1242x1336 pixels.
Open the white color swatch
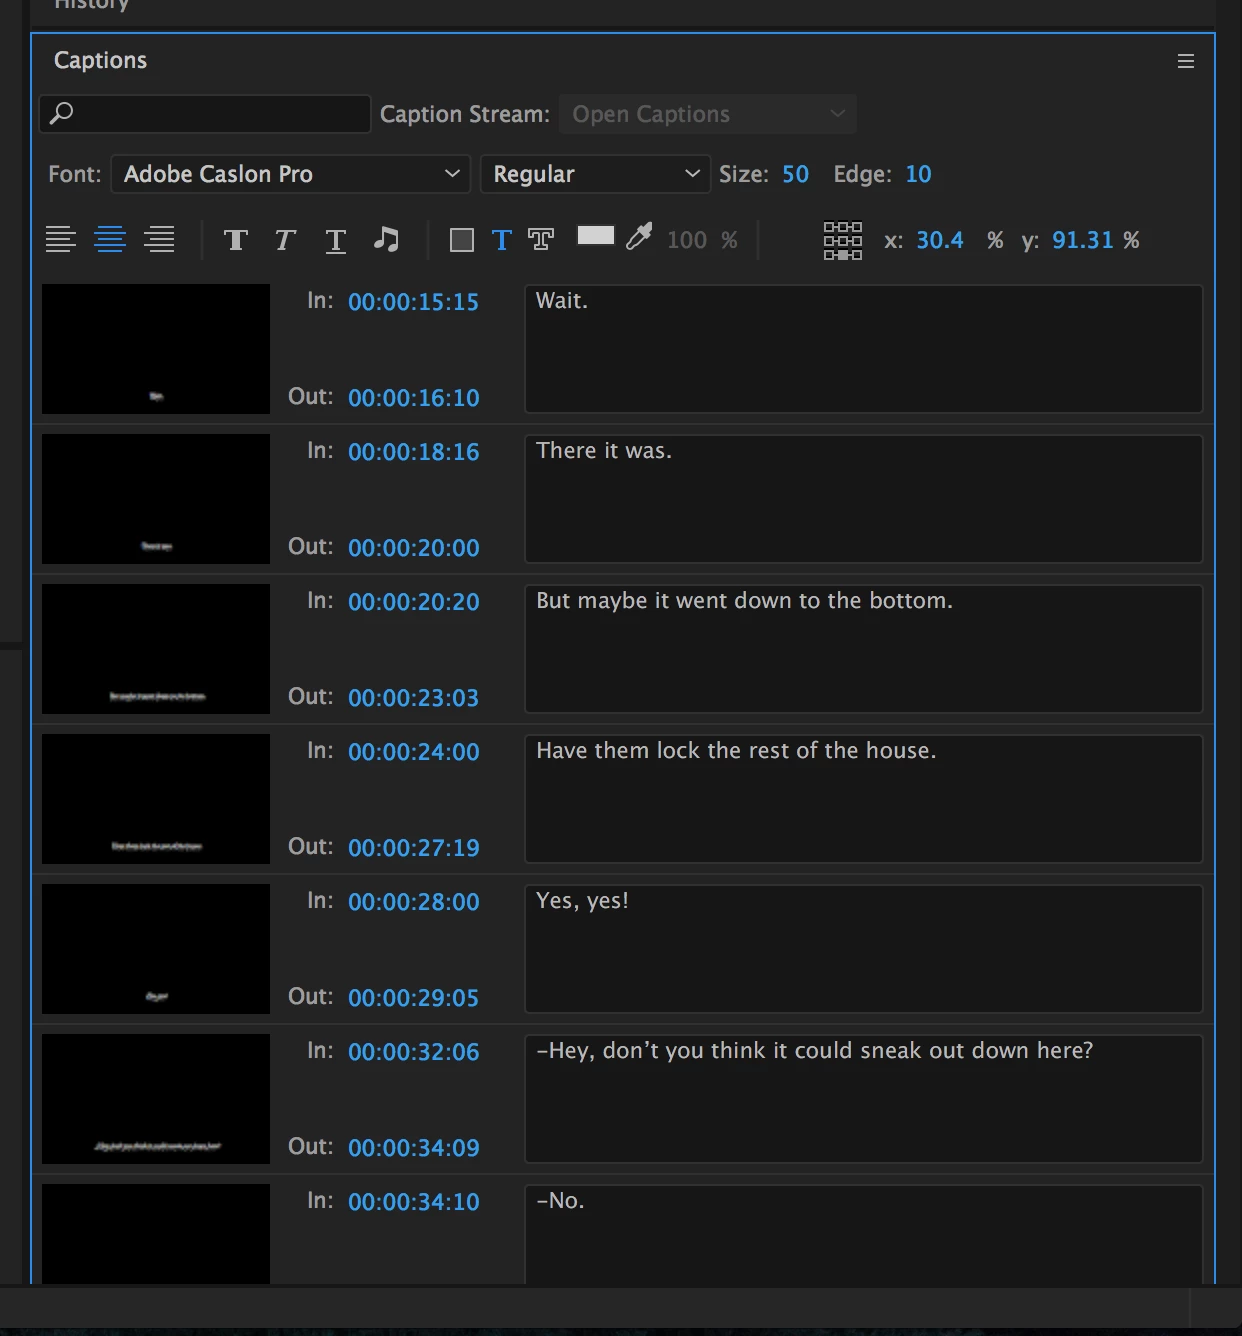pos(596,236)
